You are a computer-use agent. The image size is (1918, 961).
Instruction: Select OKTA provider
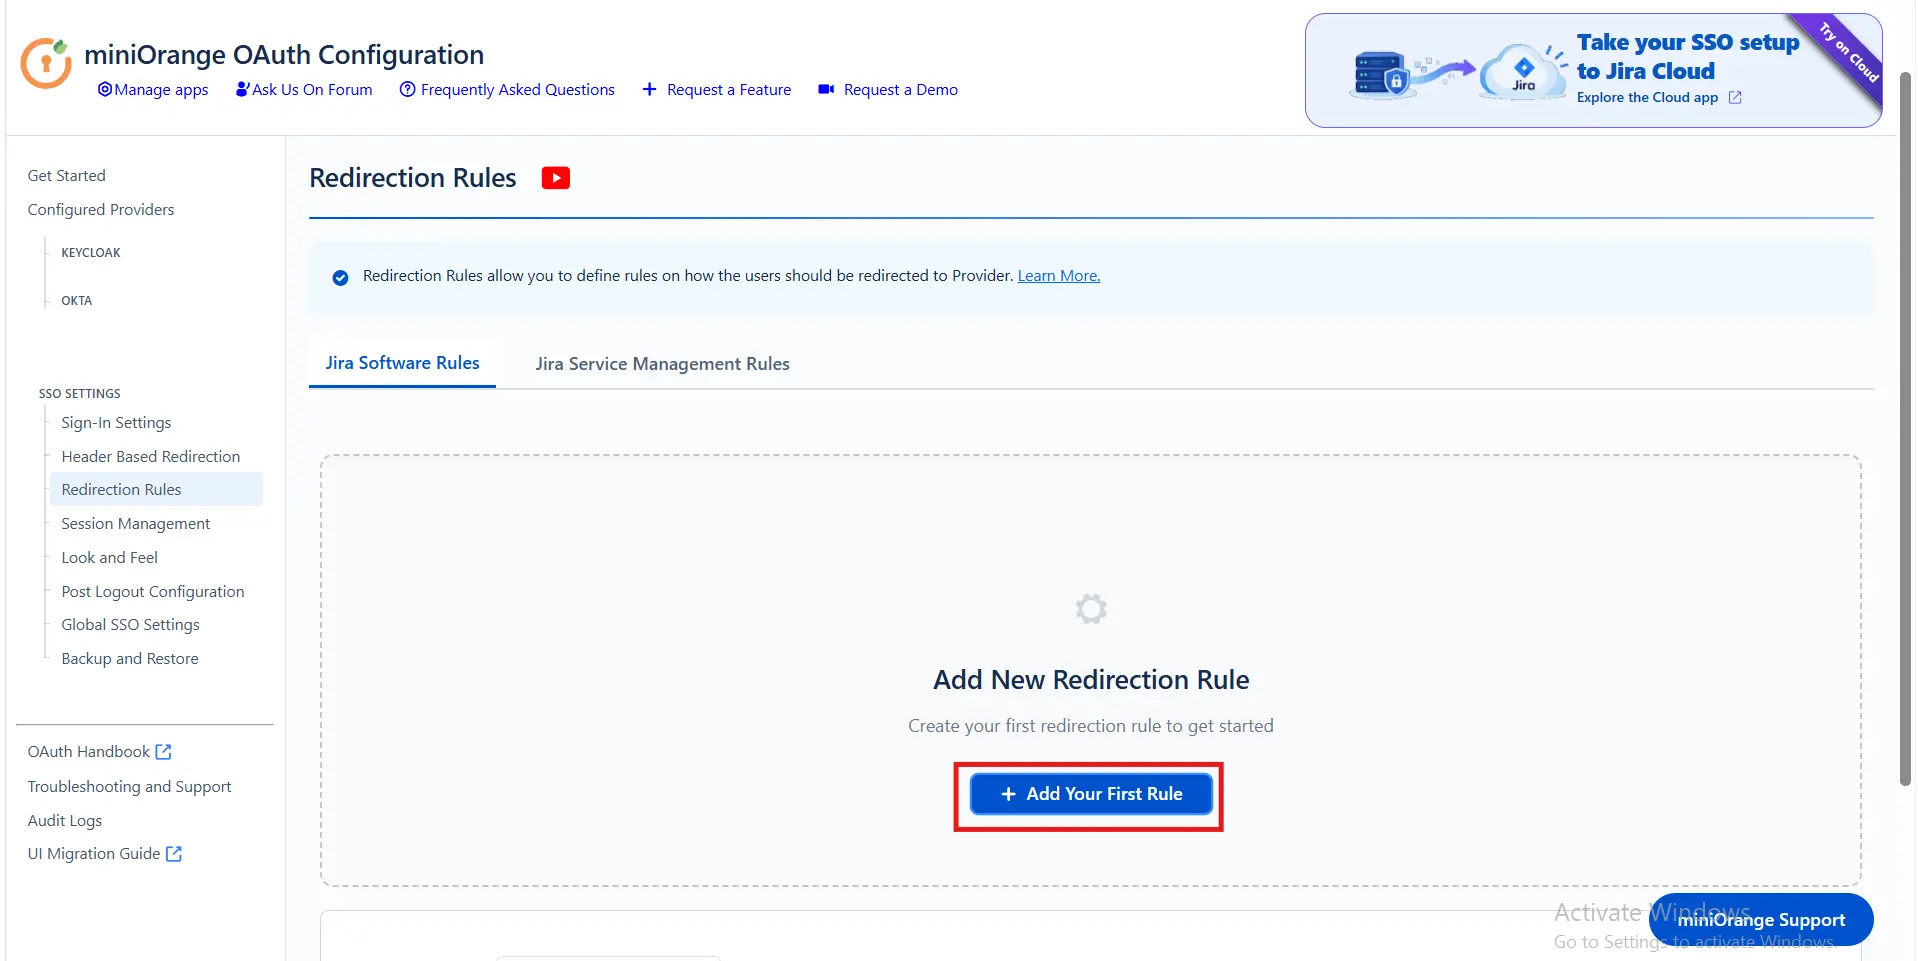point(77,301)
